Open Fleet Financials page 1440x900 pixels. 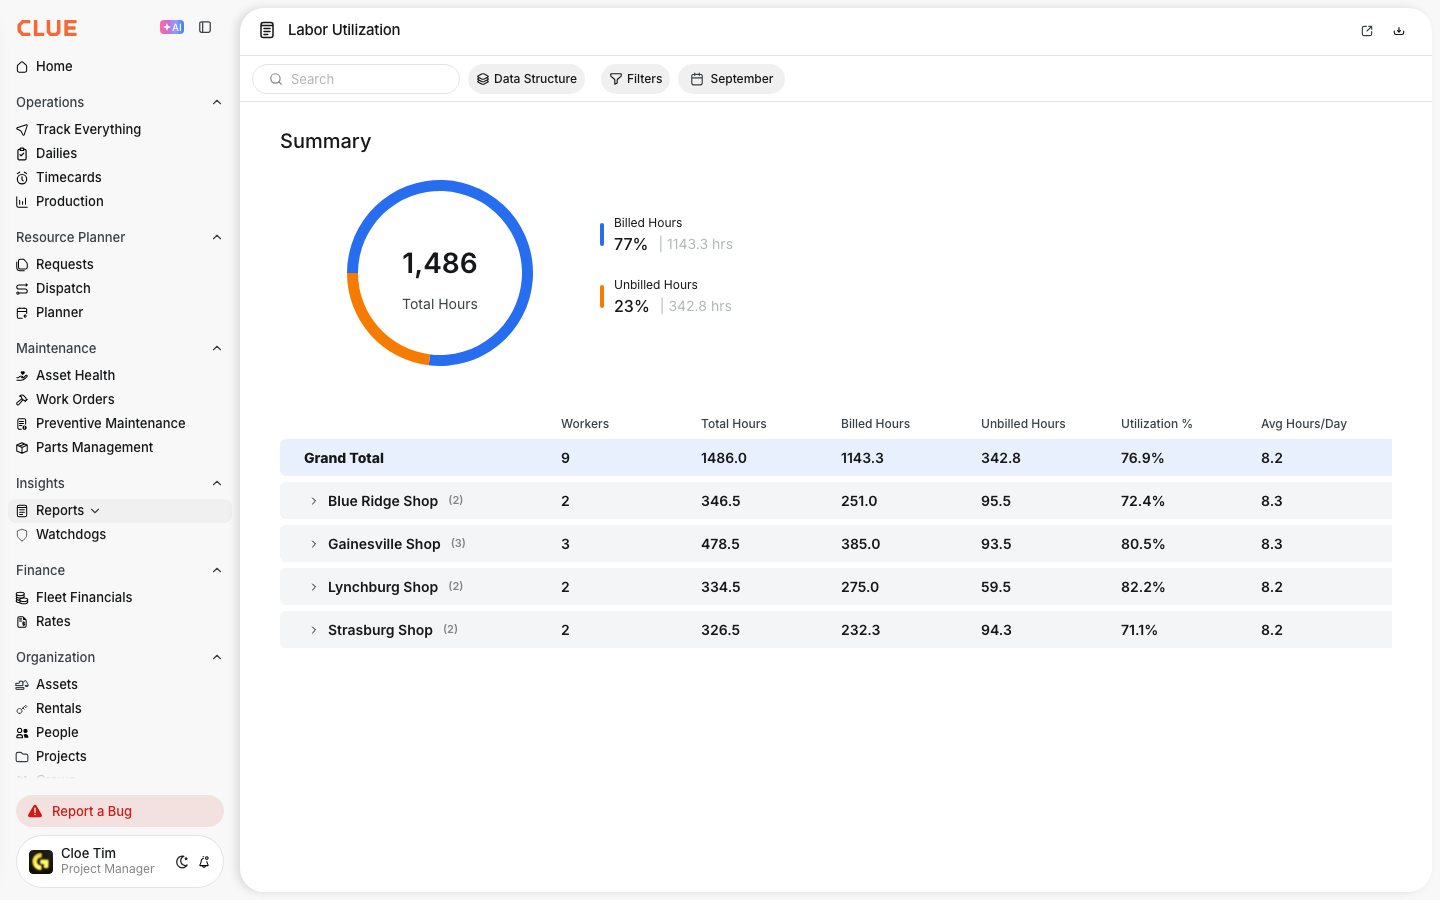[x=84, y=597]
